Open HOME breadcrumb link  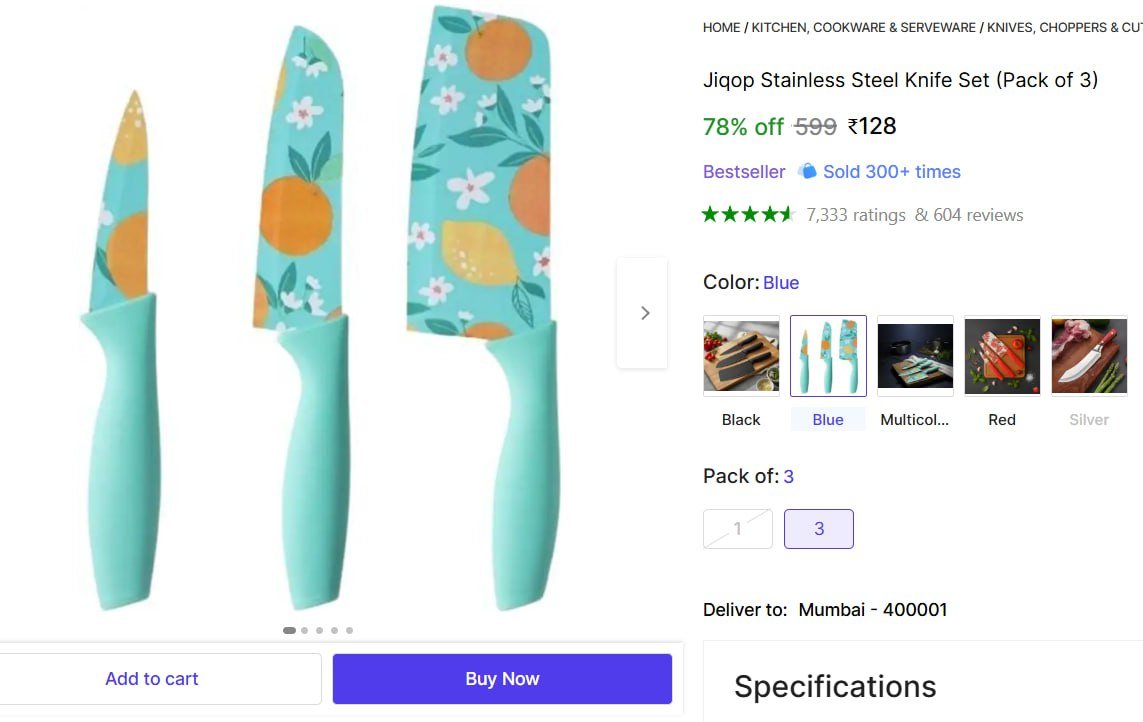click(721, 28)
